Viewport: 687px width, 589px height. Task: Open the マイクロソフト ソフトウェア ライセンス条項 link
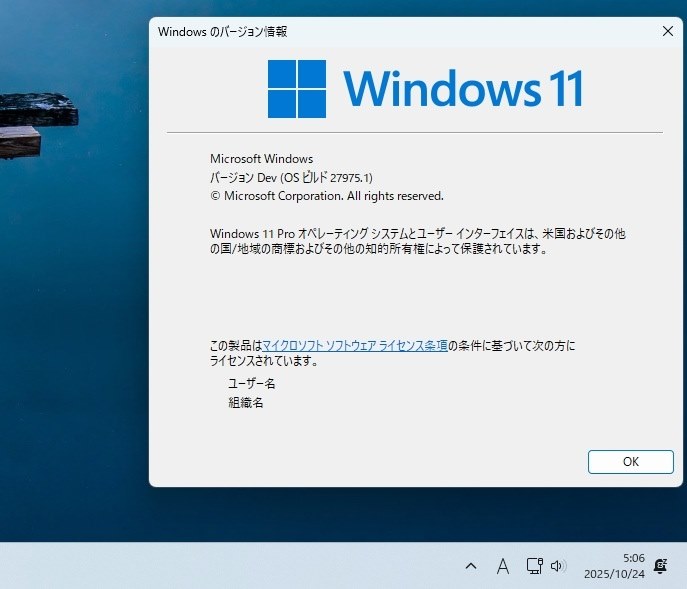pyautogui.click(x=355, y=346)
